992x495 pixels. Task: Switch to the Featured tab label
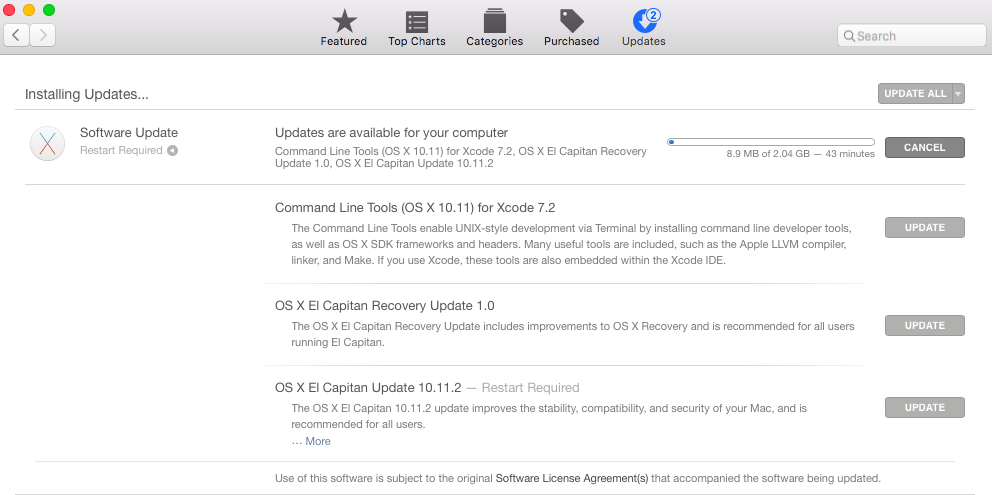point(344,41)
